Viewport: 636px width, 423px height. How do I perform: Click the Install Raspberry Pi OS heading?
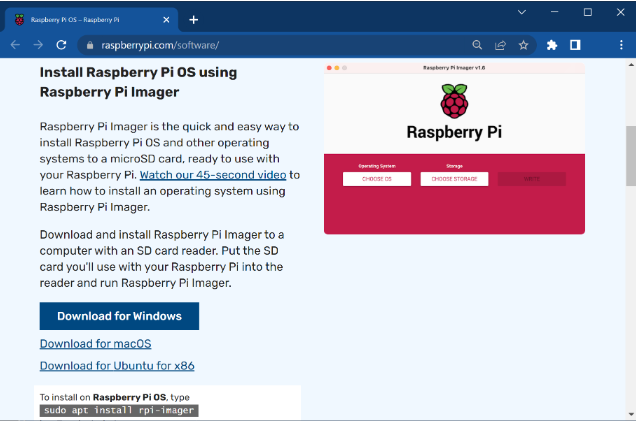point(138,82)
